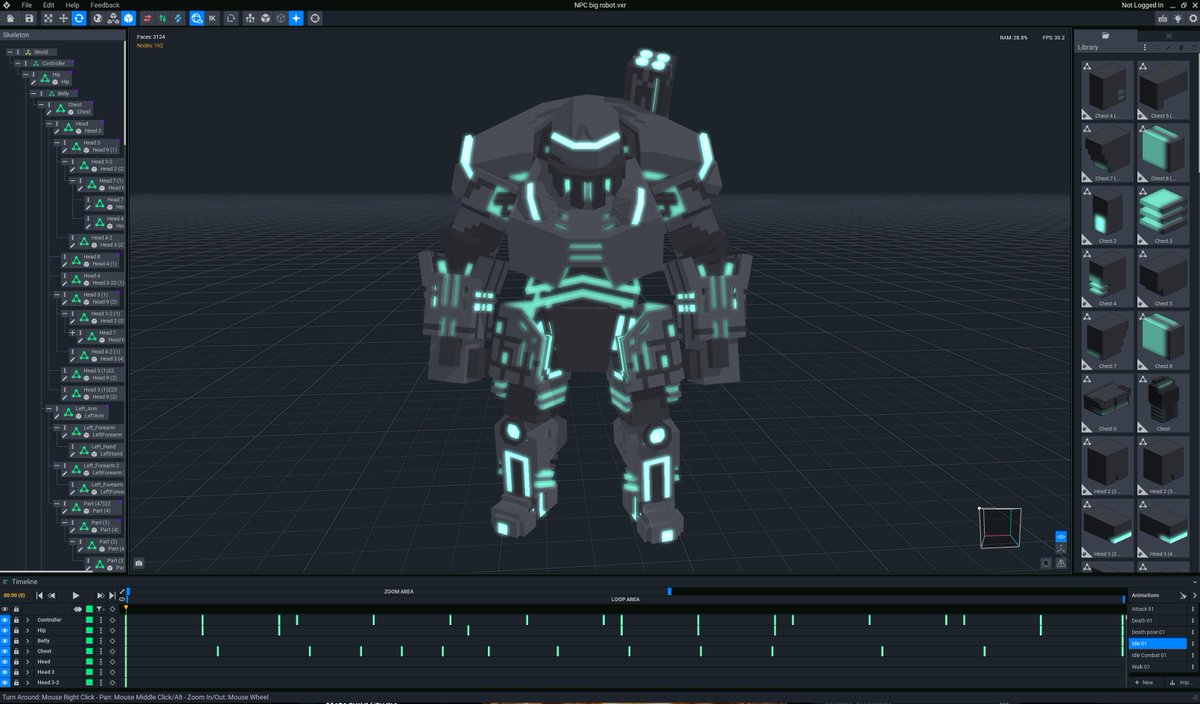The image size is (1200, 704).
Task: Click the timeline filter funnel icon
Action: tap(100, 609)
